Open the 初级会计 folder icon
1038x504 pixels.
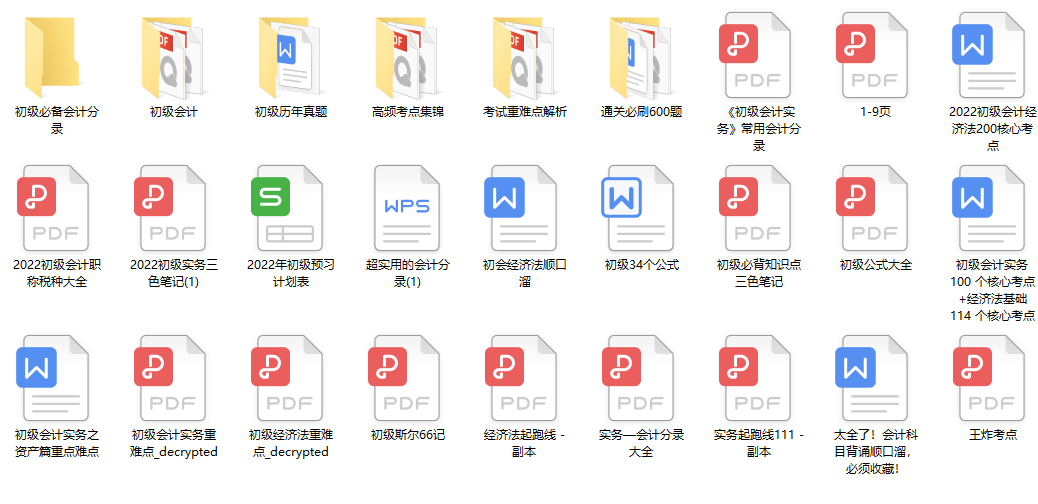173,57
